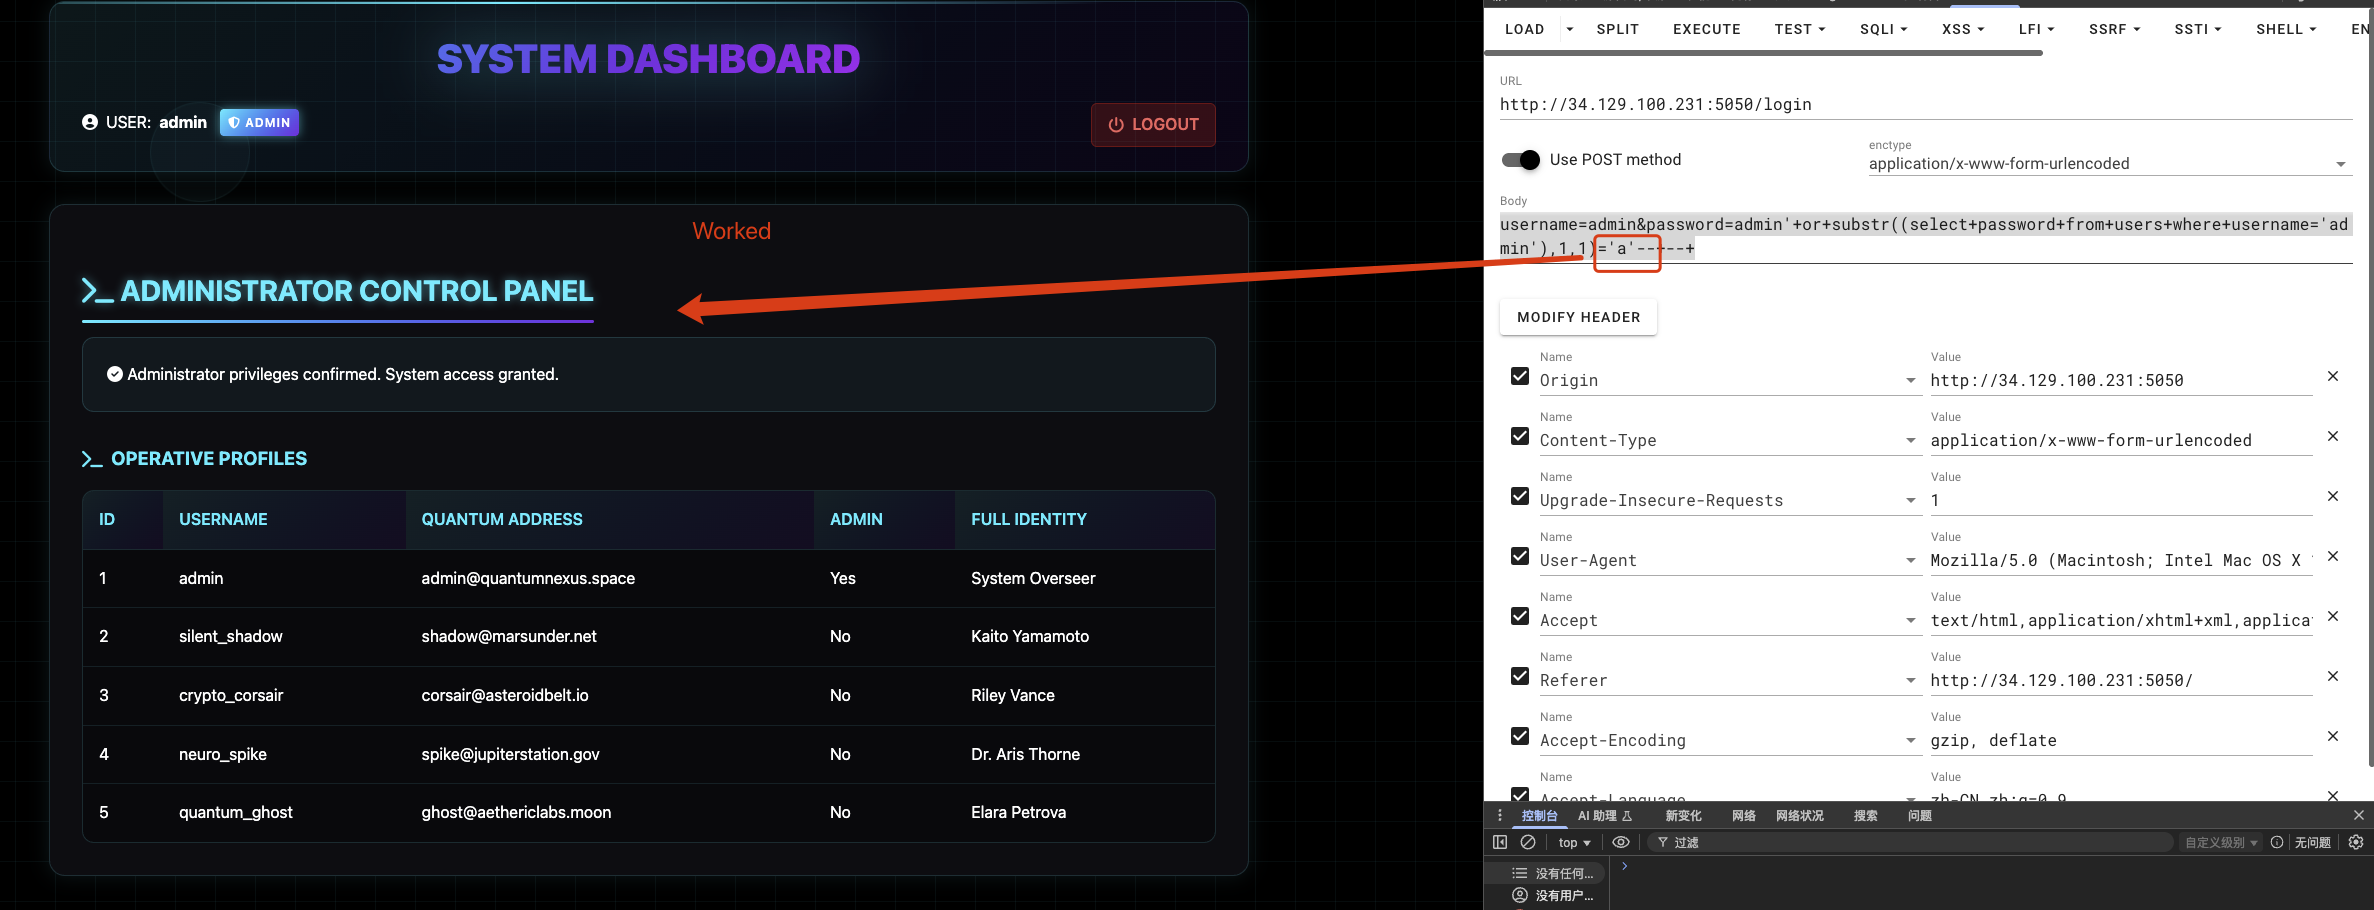Clear the console with the ban icon

pos(1528,842)
